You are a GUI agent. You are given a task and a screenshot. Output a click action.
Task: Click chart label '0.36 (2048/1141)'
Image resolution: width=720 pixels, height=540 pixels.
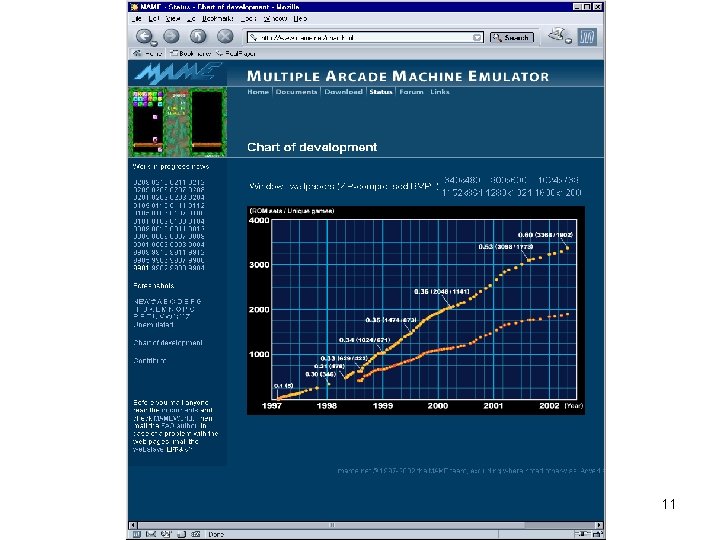tap(441, 292)
